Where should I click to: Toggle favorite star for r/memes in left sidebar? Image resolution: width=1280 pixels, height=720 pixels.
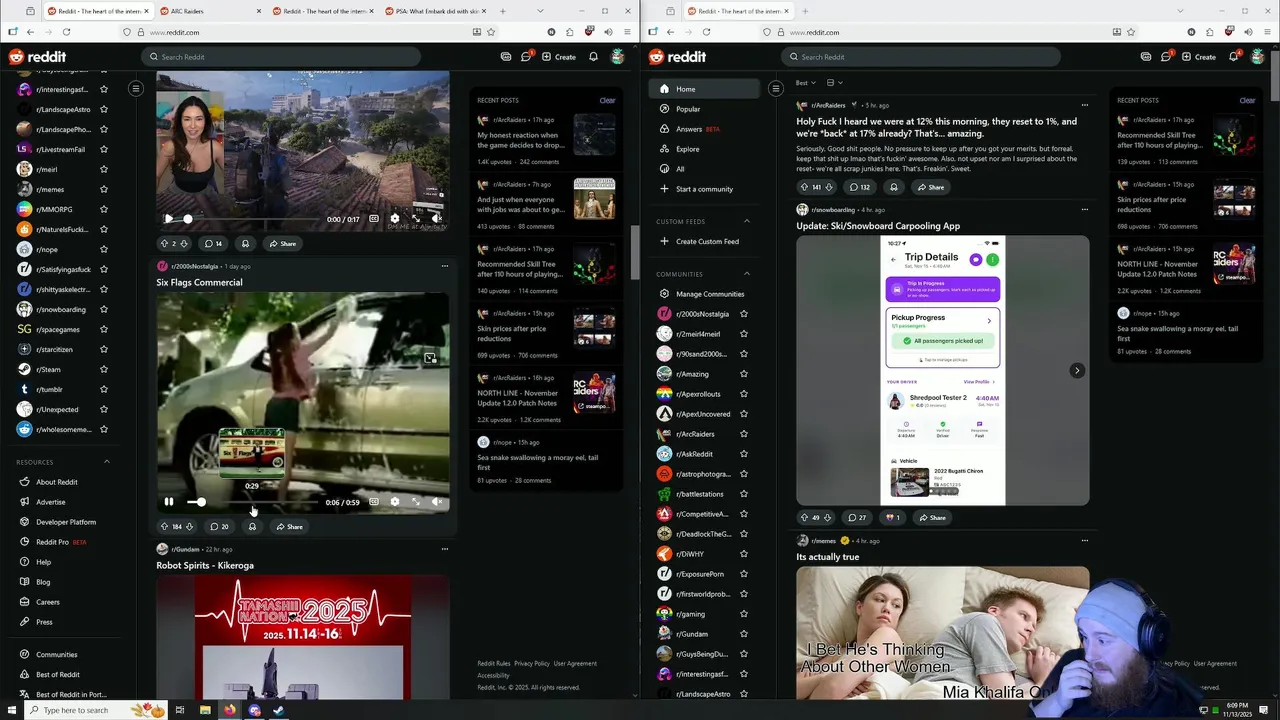point(104,189)
